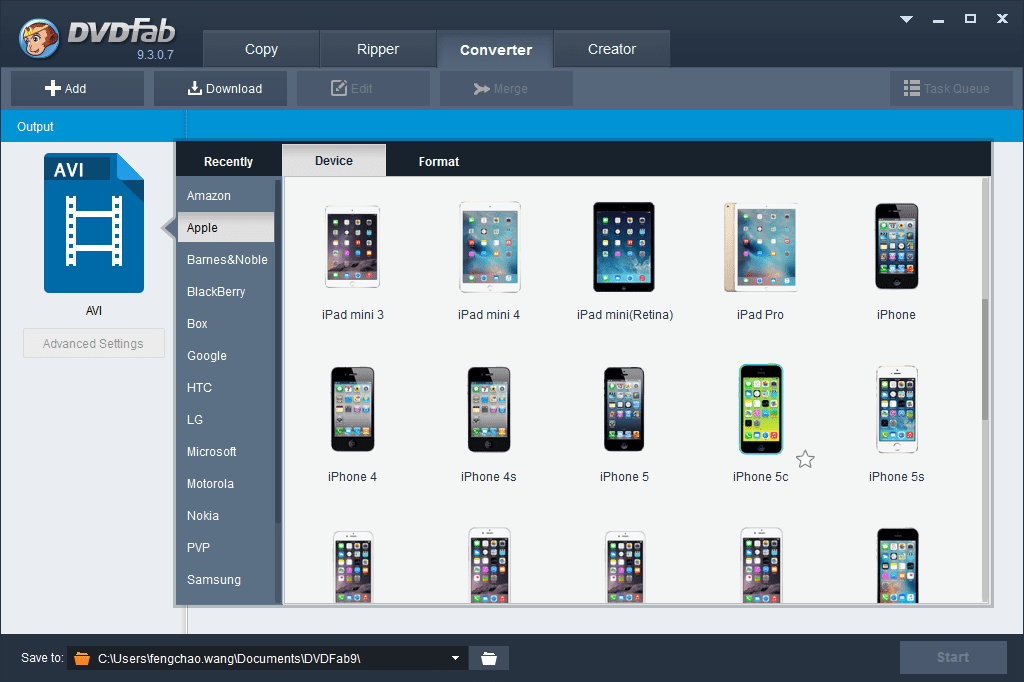Switch to the Copy module tab
Screen dimensions: 1024x682
point(261,49)
